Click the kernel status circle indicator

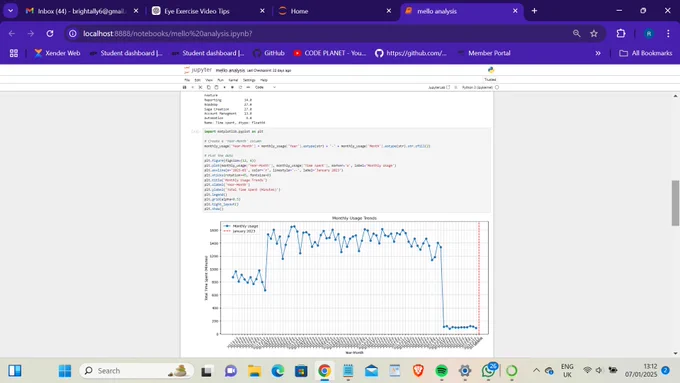(497, 87)
